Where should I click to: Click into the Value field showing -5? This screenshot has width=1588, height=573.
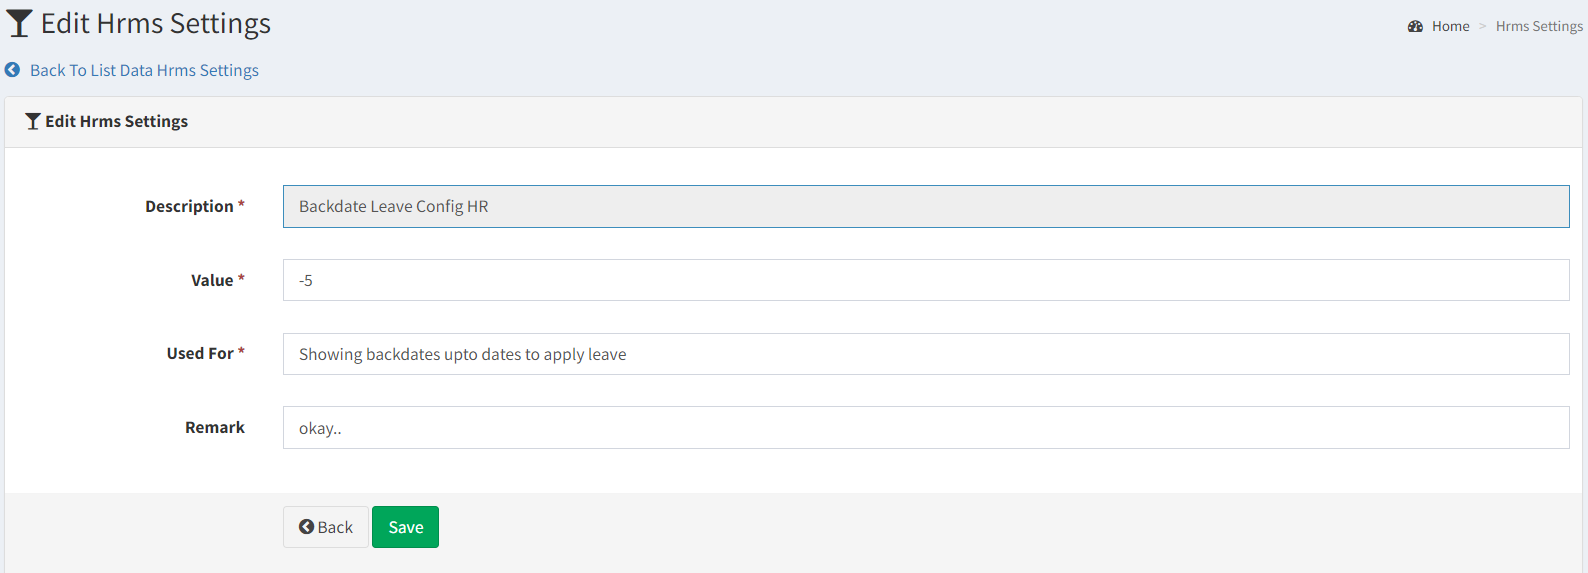(926, 280)
